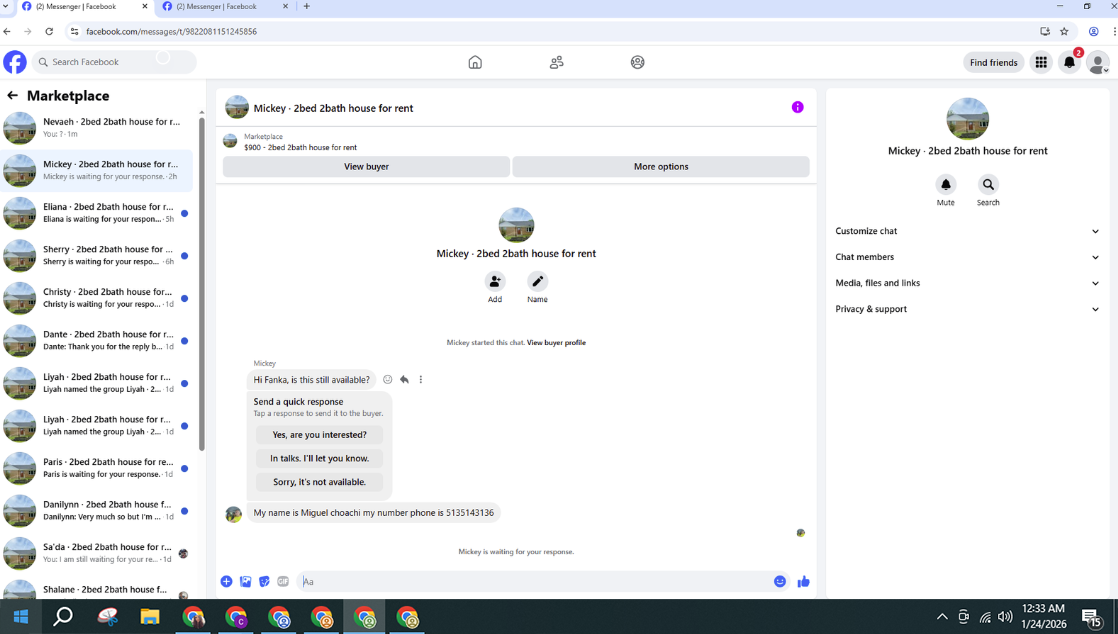Open Sa'da's conversation in the list
This screenshot has height=634, width=1118.
tap(97, 553)
